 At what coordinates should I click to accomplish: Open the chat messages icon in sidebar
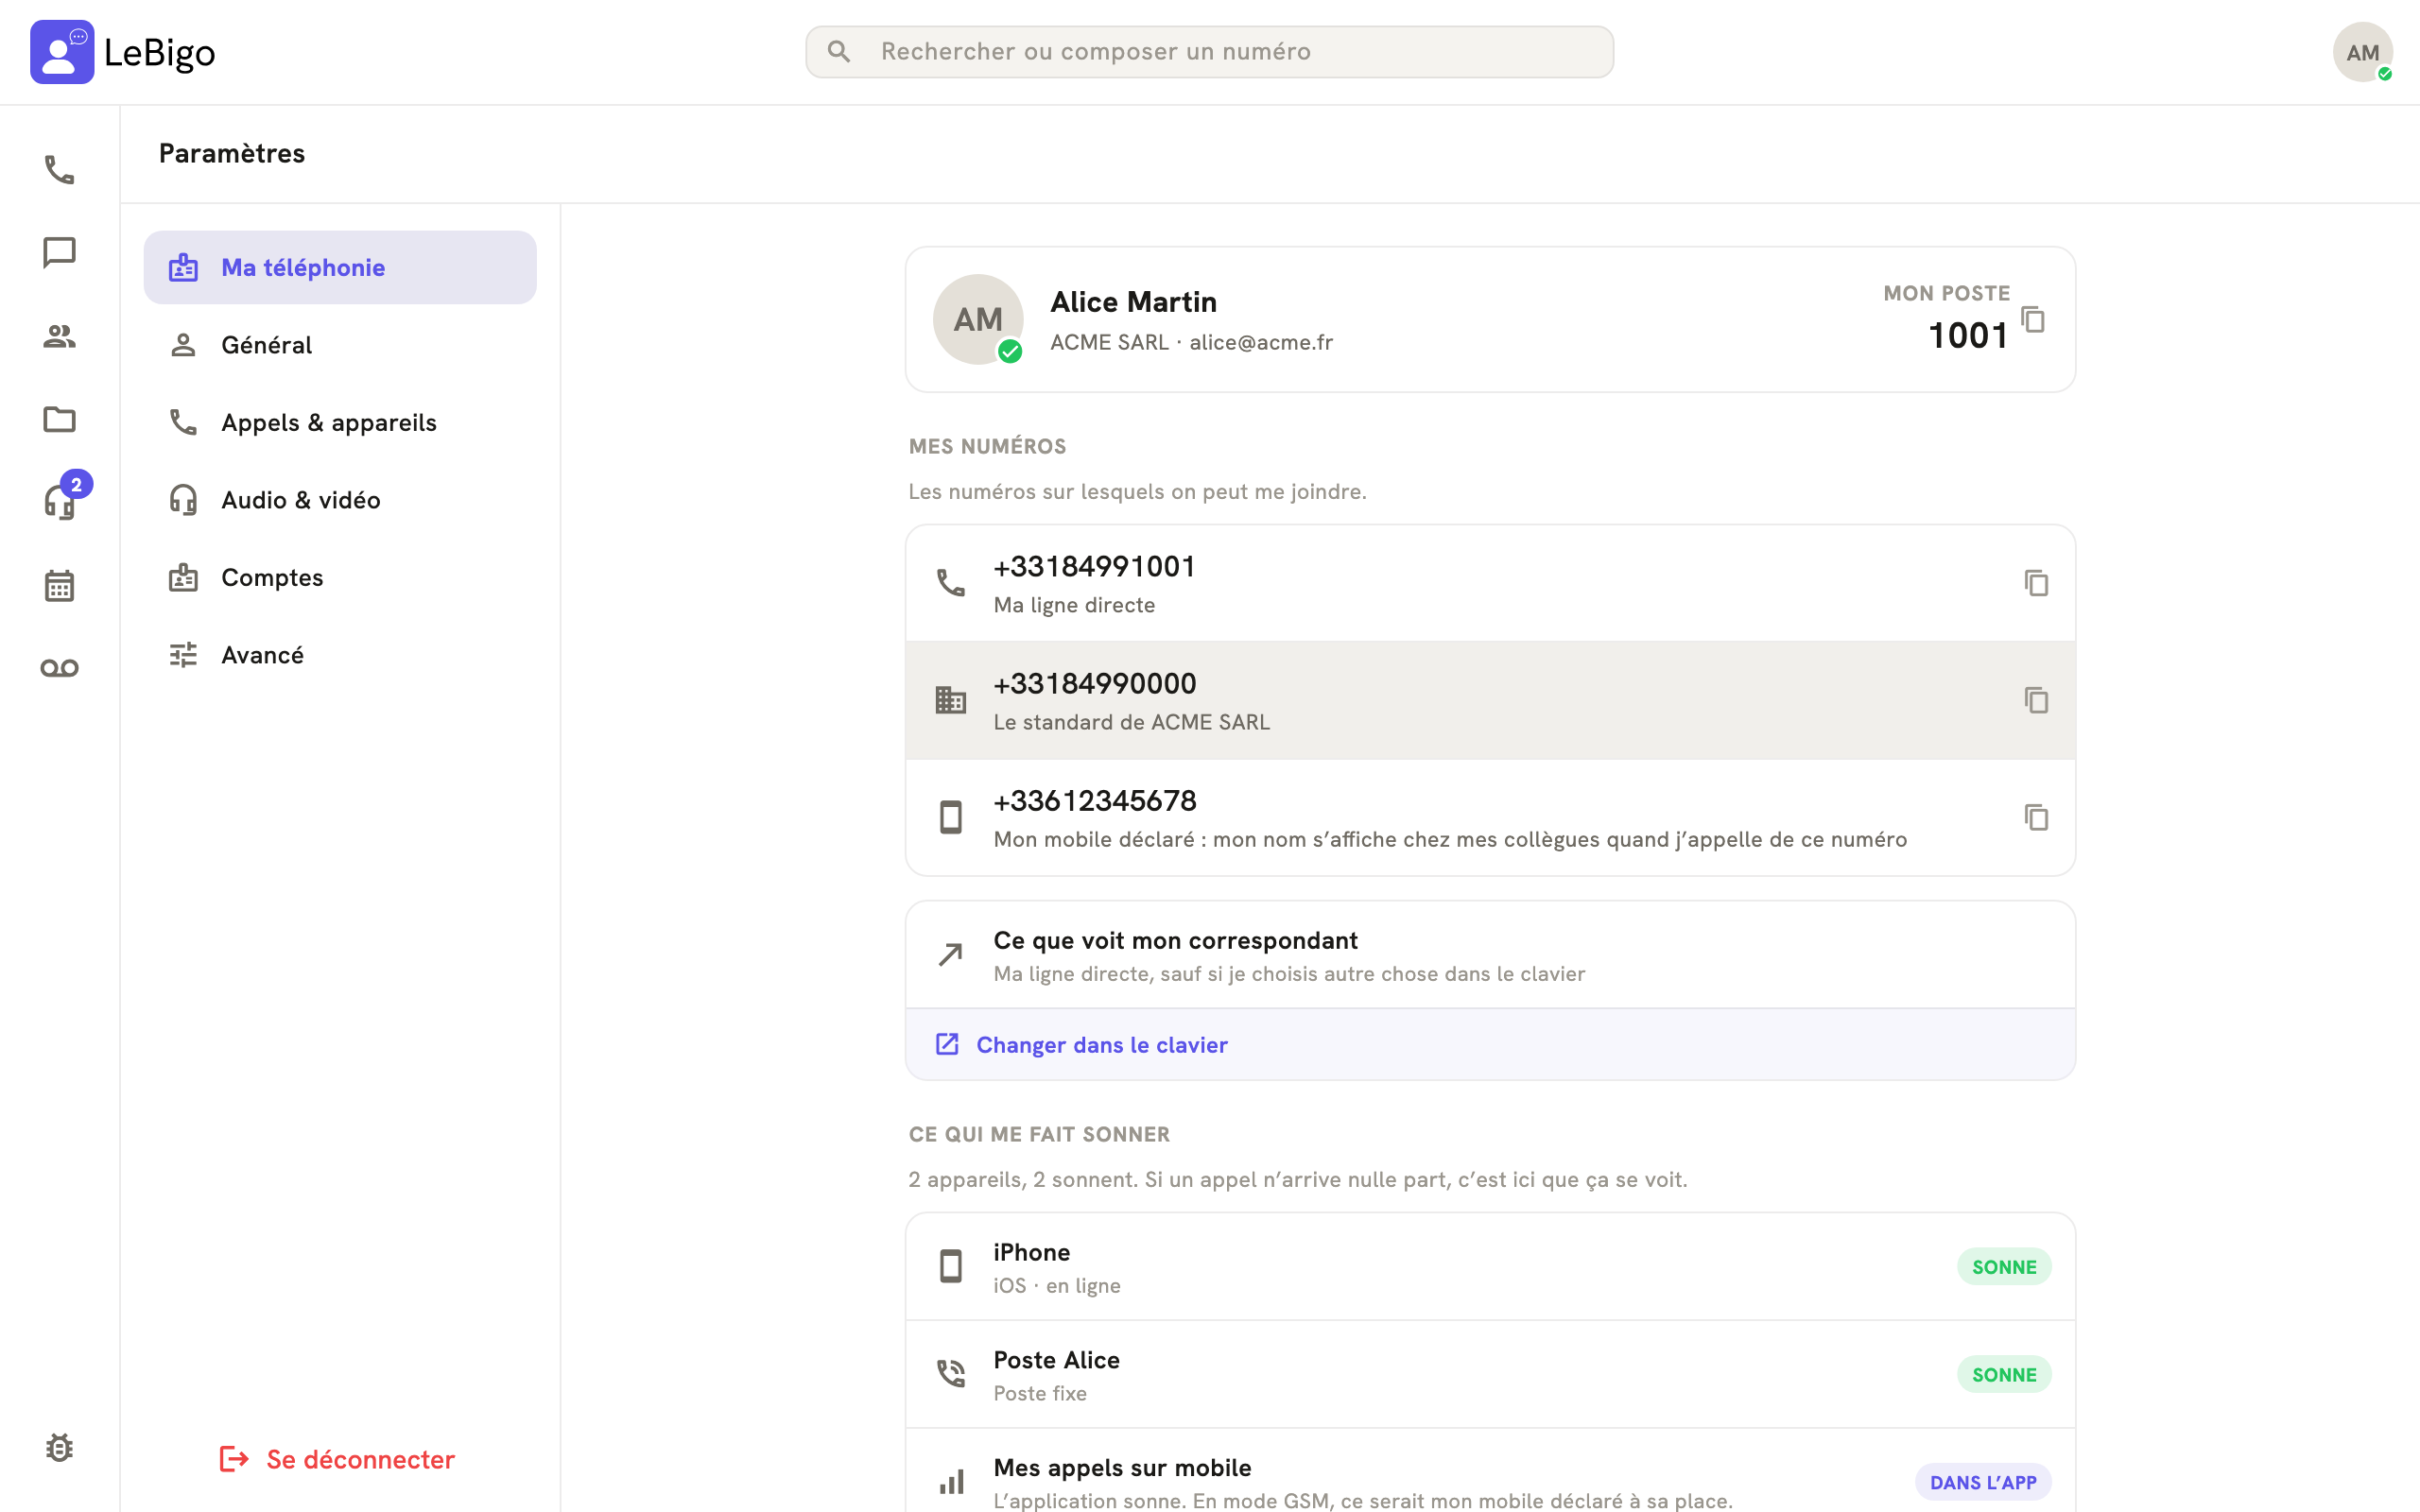coord(59,253)
